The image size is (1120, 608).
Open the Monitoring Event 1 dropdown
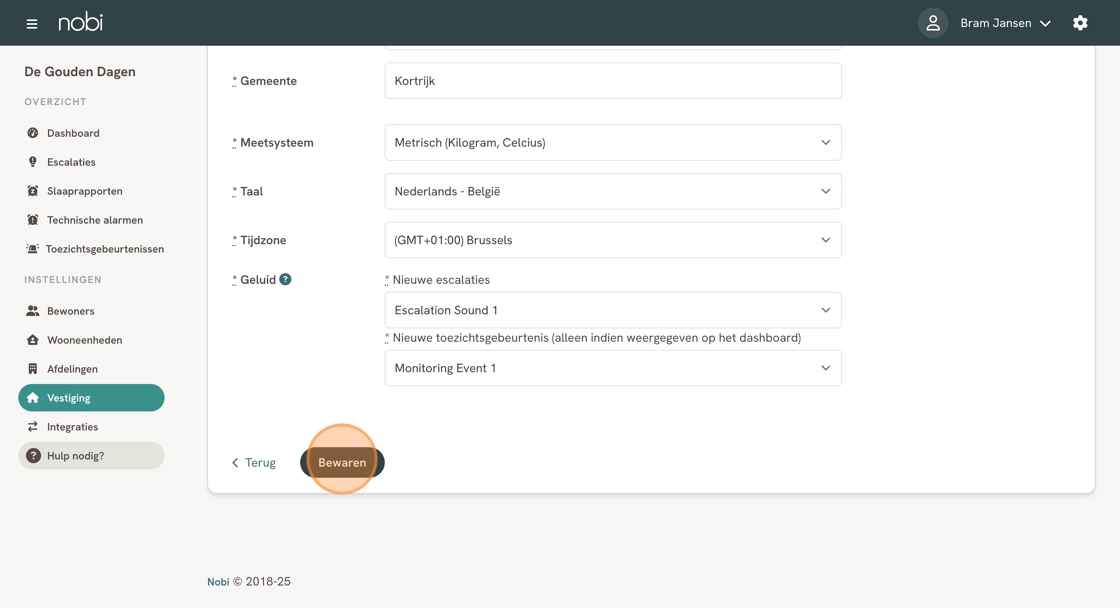(x=612, y=368)
